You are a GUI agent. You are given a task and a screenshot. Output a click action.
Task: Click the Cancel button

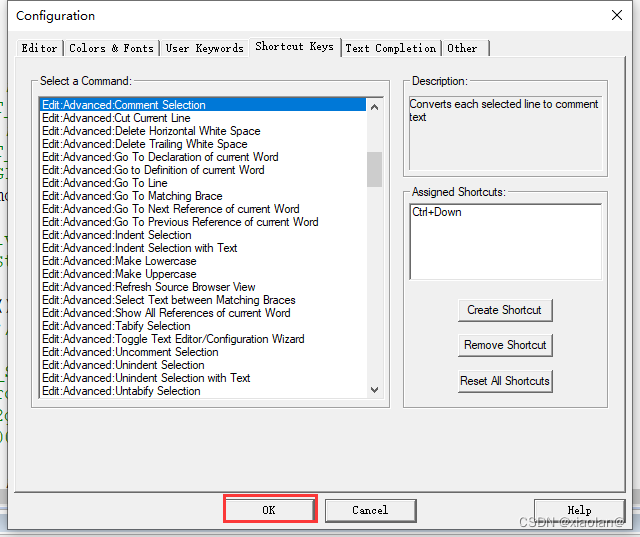pyautogui.click(x=370, y=510)
